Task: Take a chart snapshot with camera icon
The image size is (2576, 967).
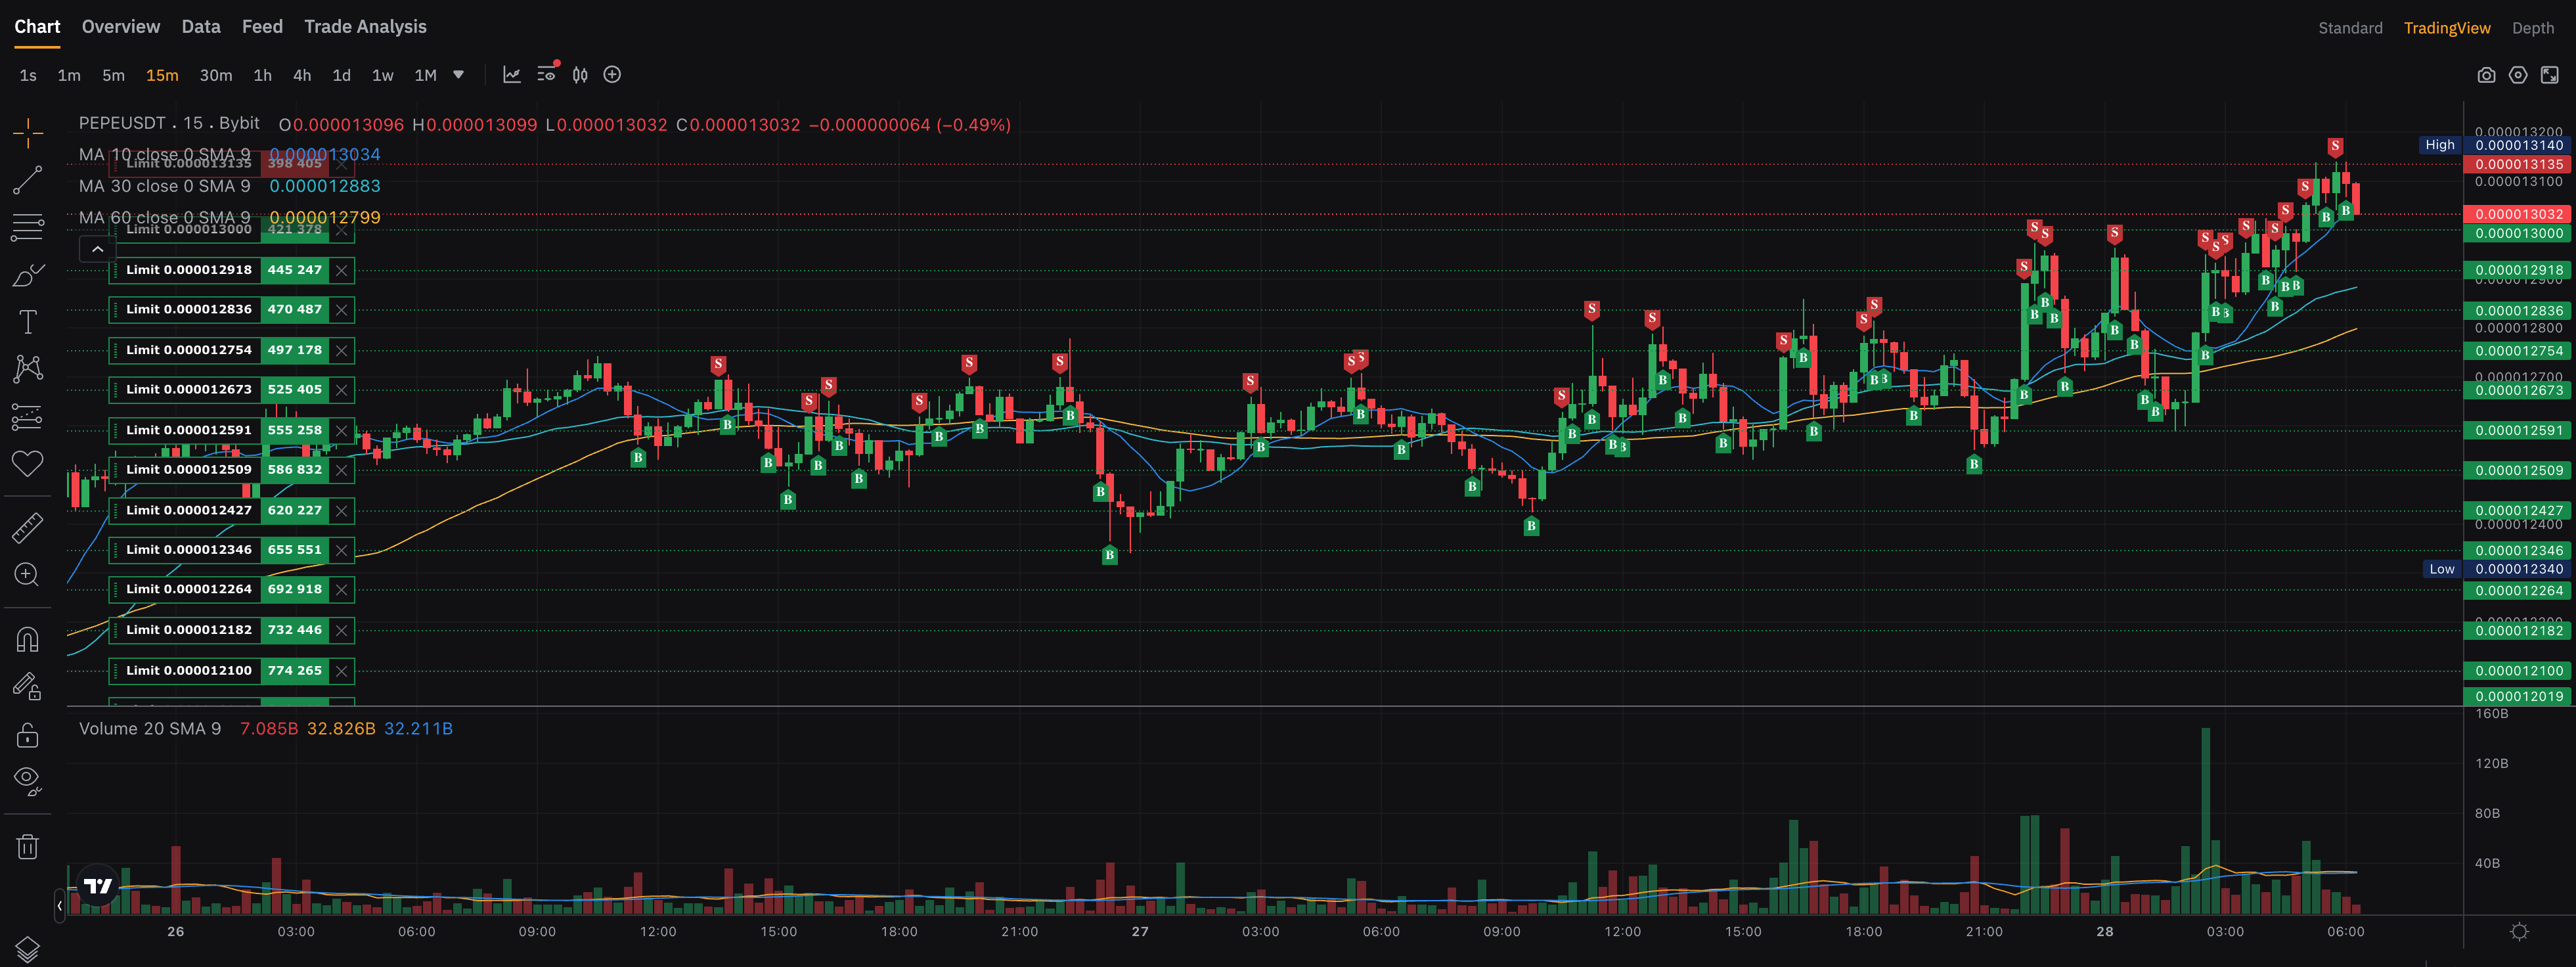Action: click(x=2486, y=75)
